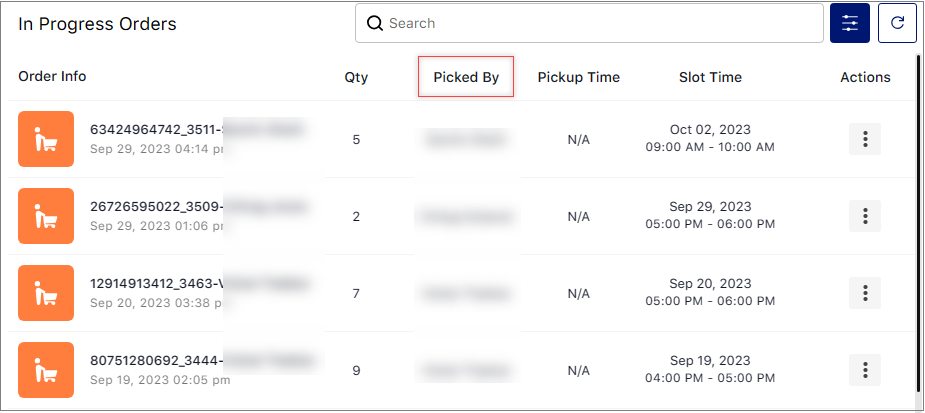925x413 pixels.
Task: Click cart icon for order 63424964742_3511
Action: (x=46, y=139)
